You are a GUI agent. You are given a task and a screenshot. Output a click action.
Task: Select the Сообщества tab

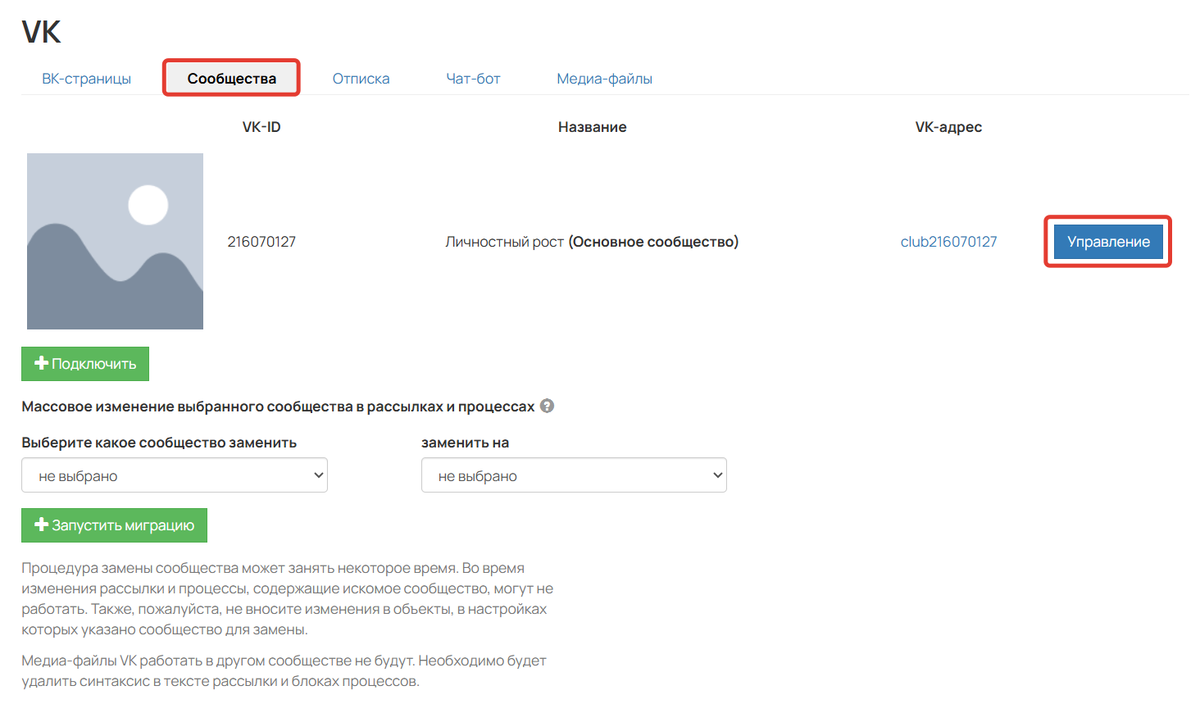click(x=231, y=78)
